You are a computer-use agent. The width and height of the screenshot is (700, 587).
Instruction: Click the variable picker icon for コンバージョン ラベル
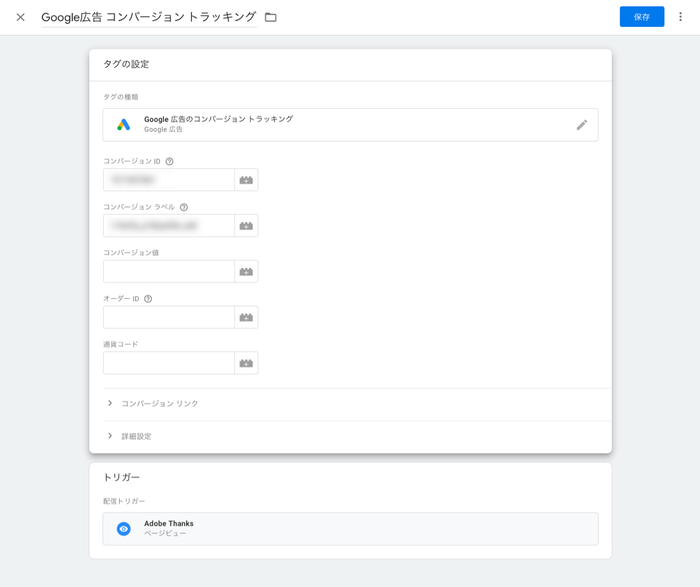pos(246,226)
